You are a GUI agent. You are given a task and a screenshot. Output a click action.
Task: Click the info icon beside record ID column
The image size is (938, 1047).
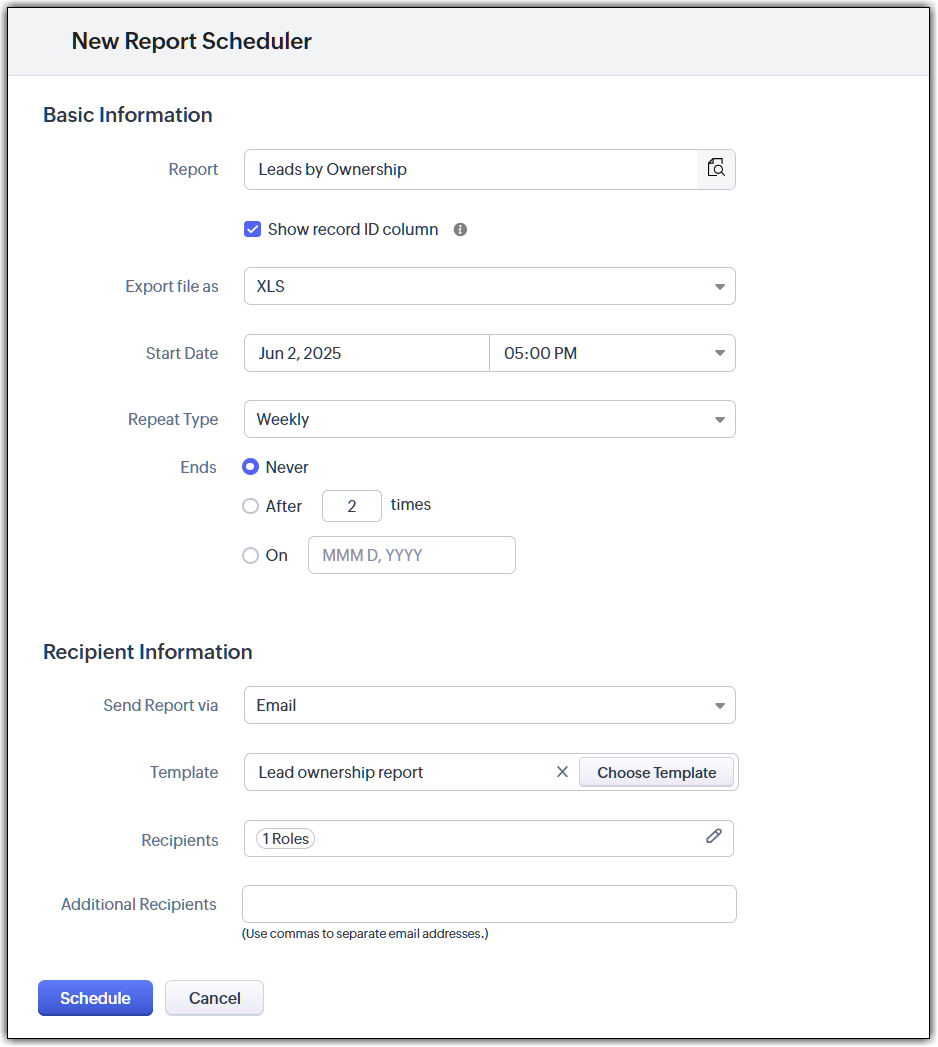click(x=460, y=229)
